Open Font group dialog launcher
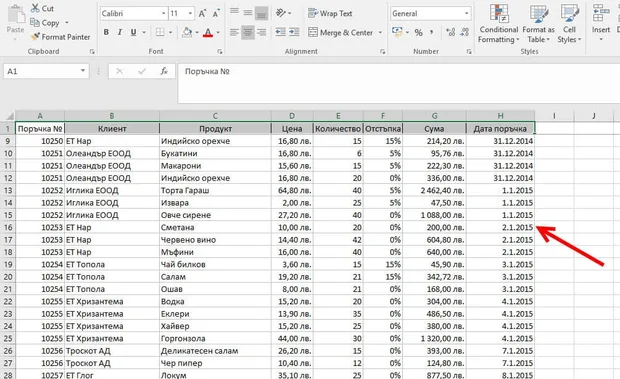Image resolution: width=620 pixels, height=379 pixels. click(x=219, y=51)
